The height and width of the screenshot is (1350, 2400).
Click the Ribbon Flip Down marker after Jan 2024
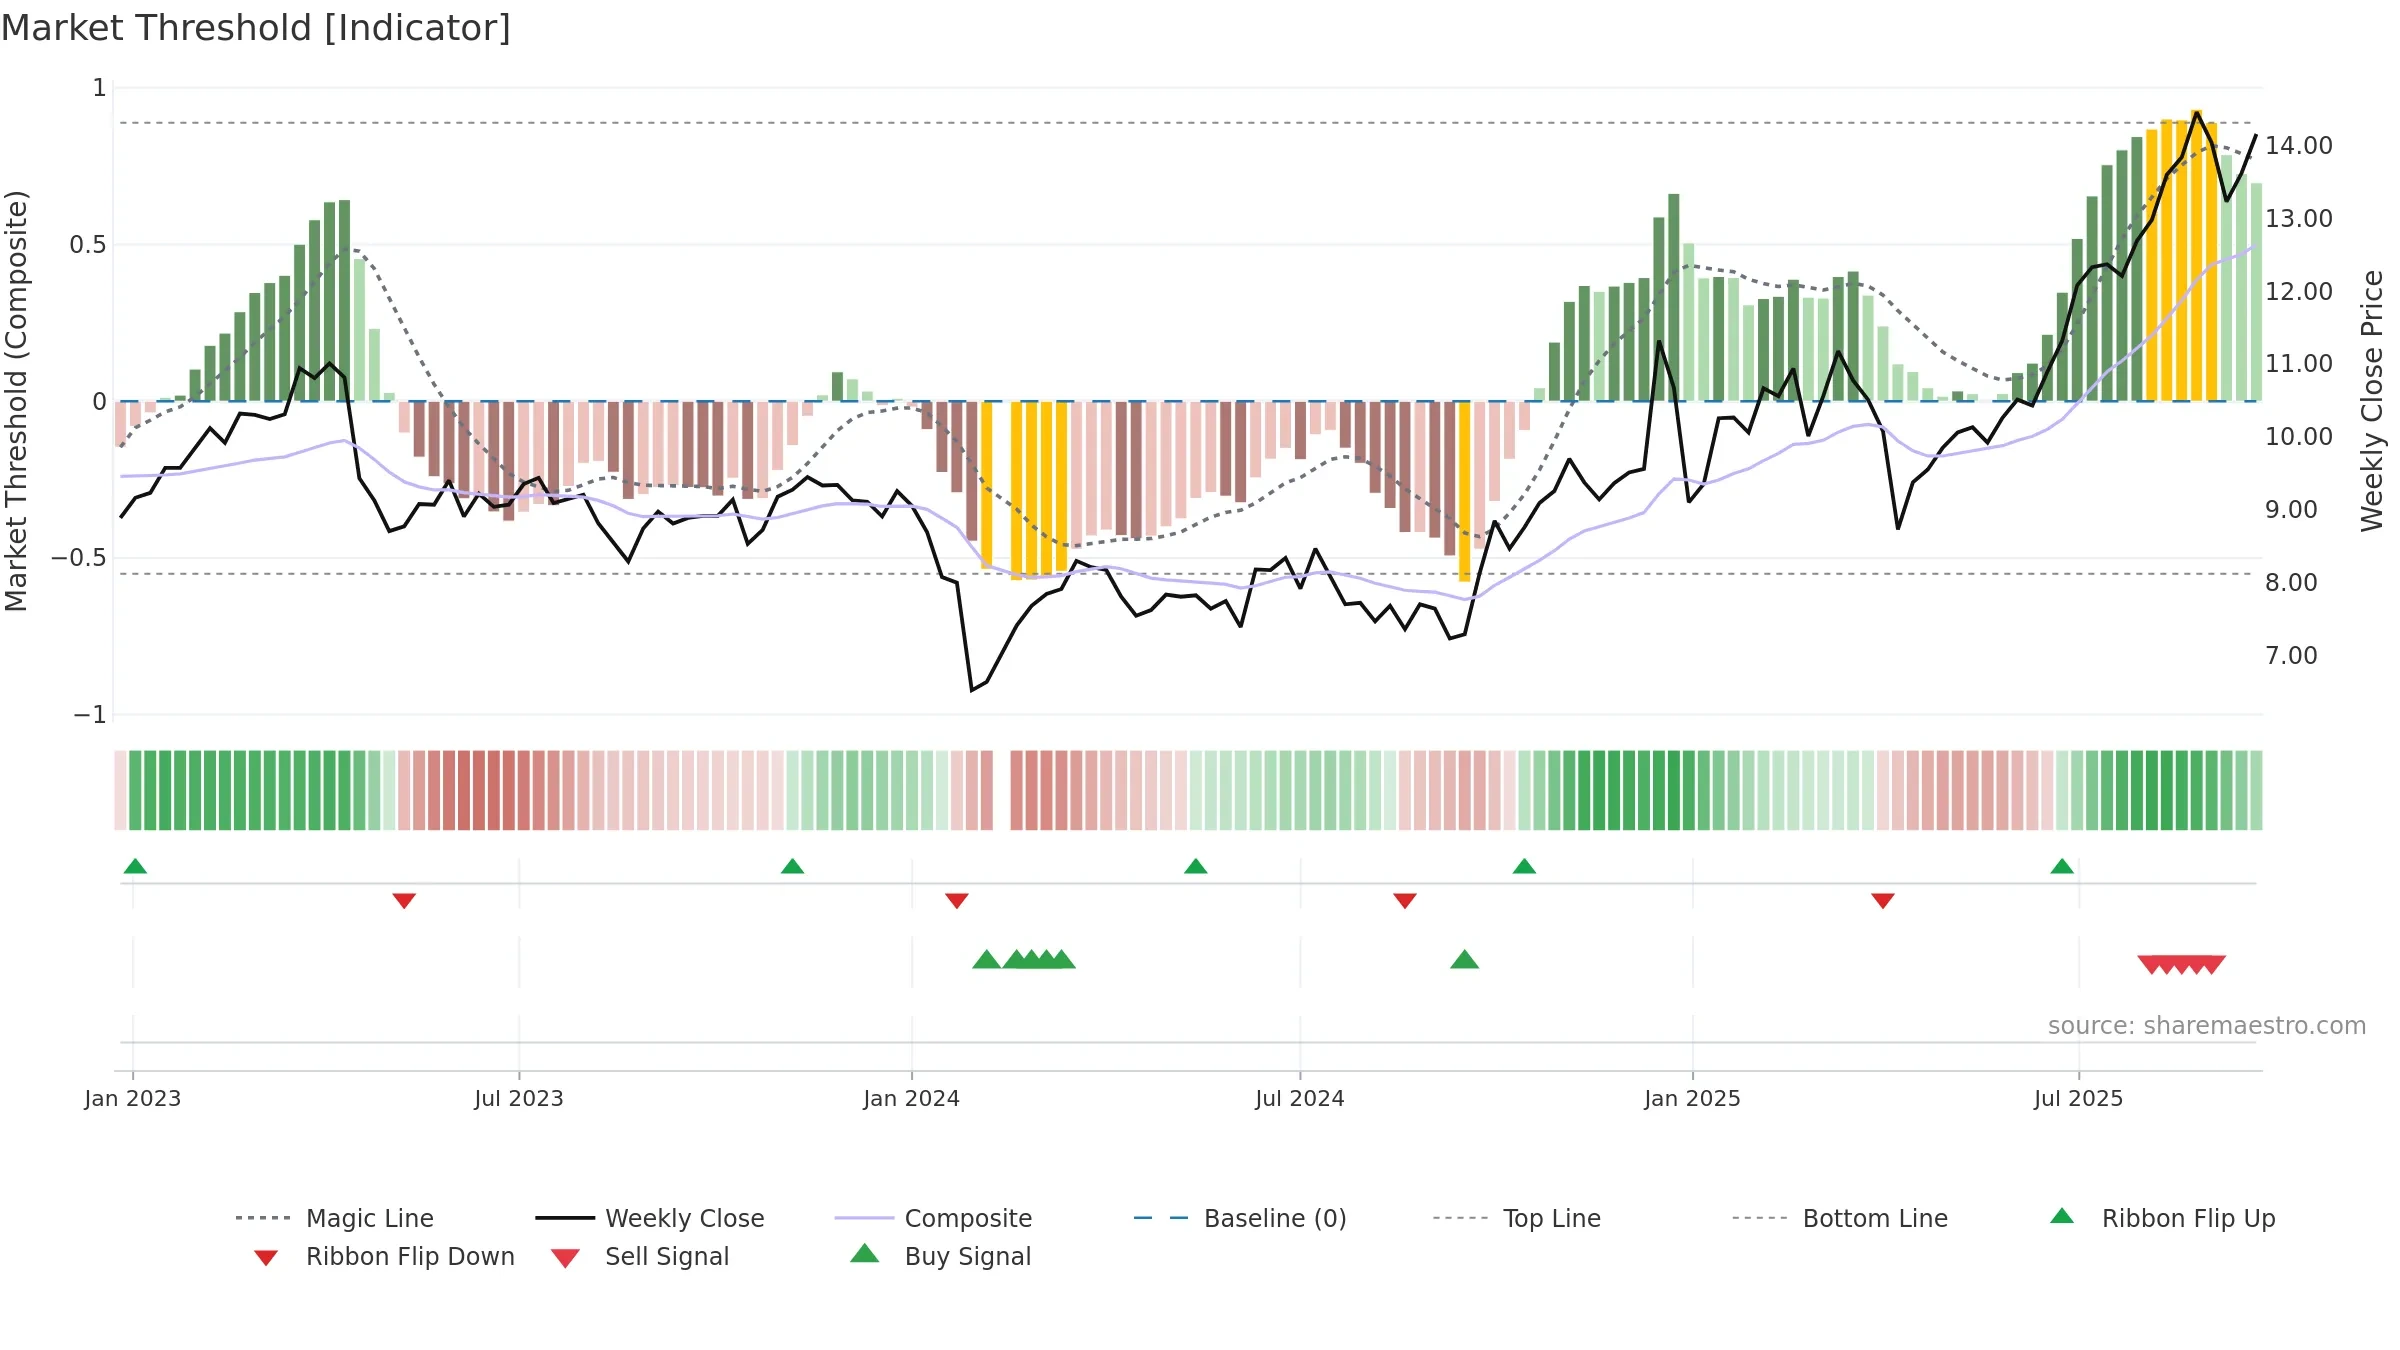957,901
